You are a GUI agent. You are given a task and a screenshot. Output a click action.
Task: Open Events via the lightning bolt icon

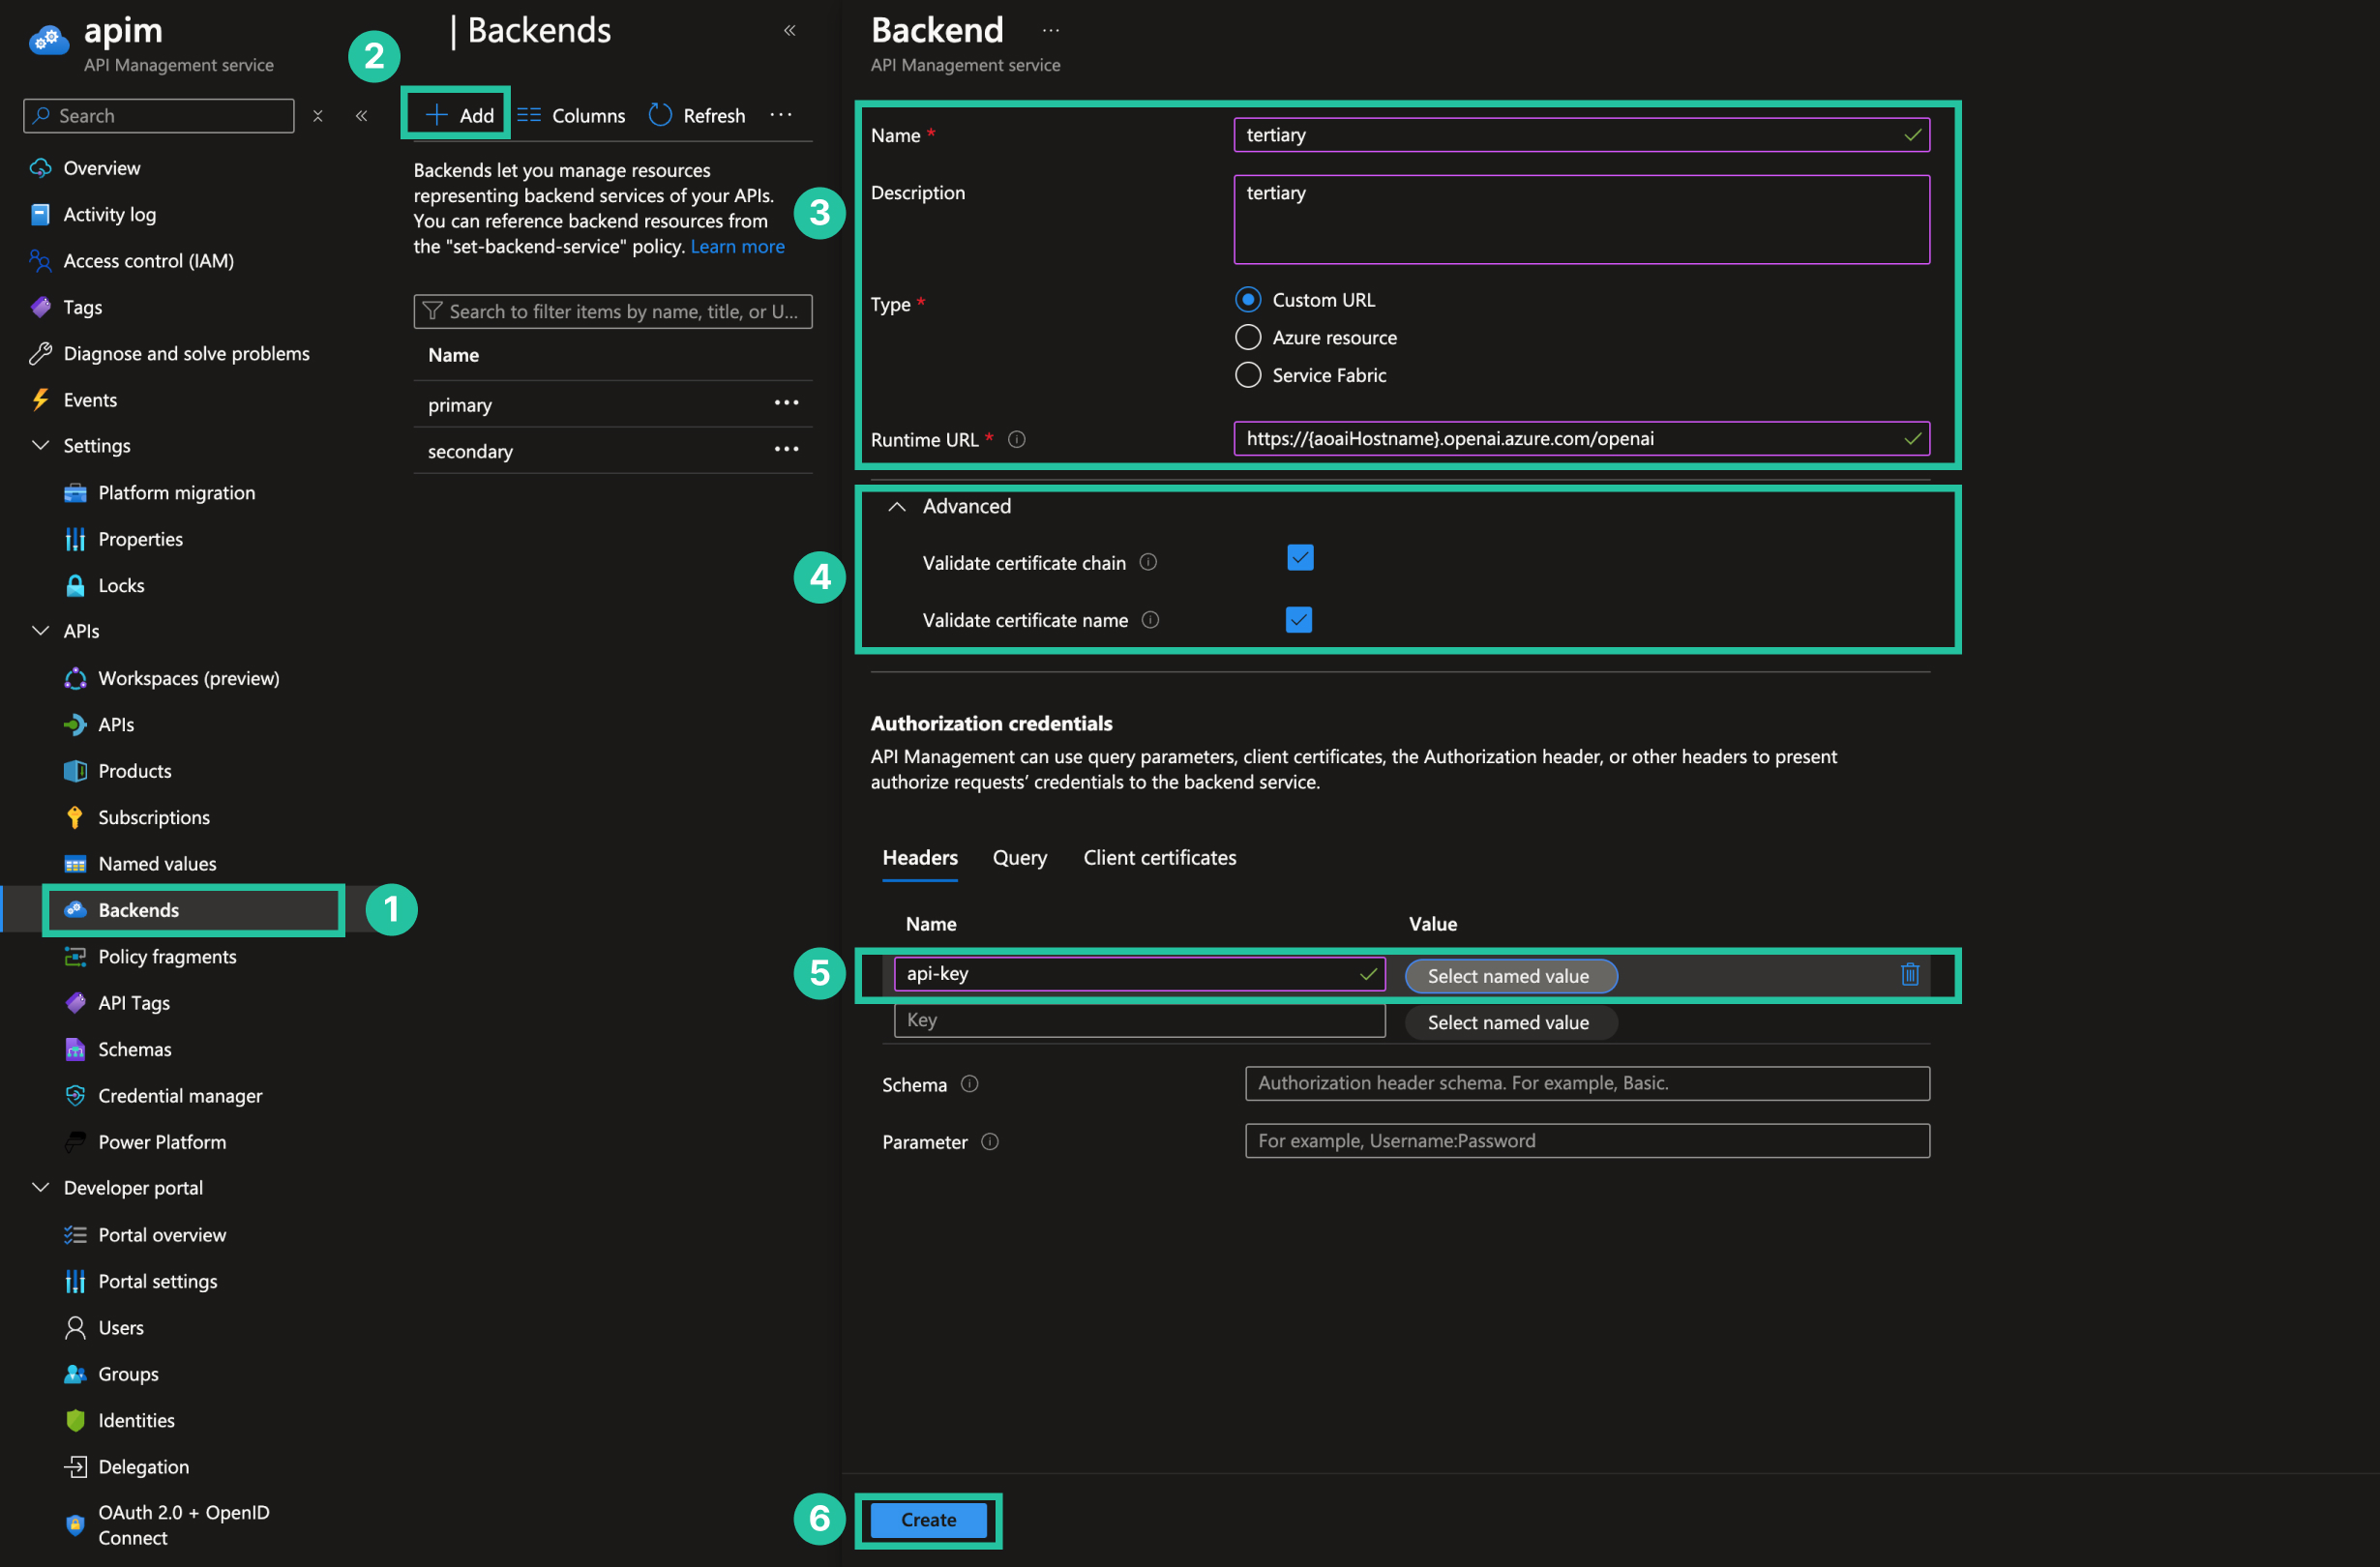click(40, 400)
